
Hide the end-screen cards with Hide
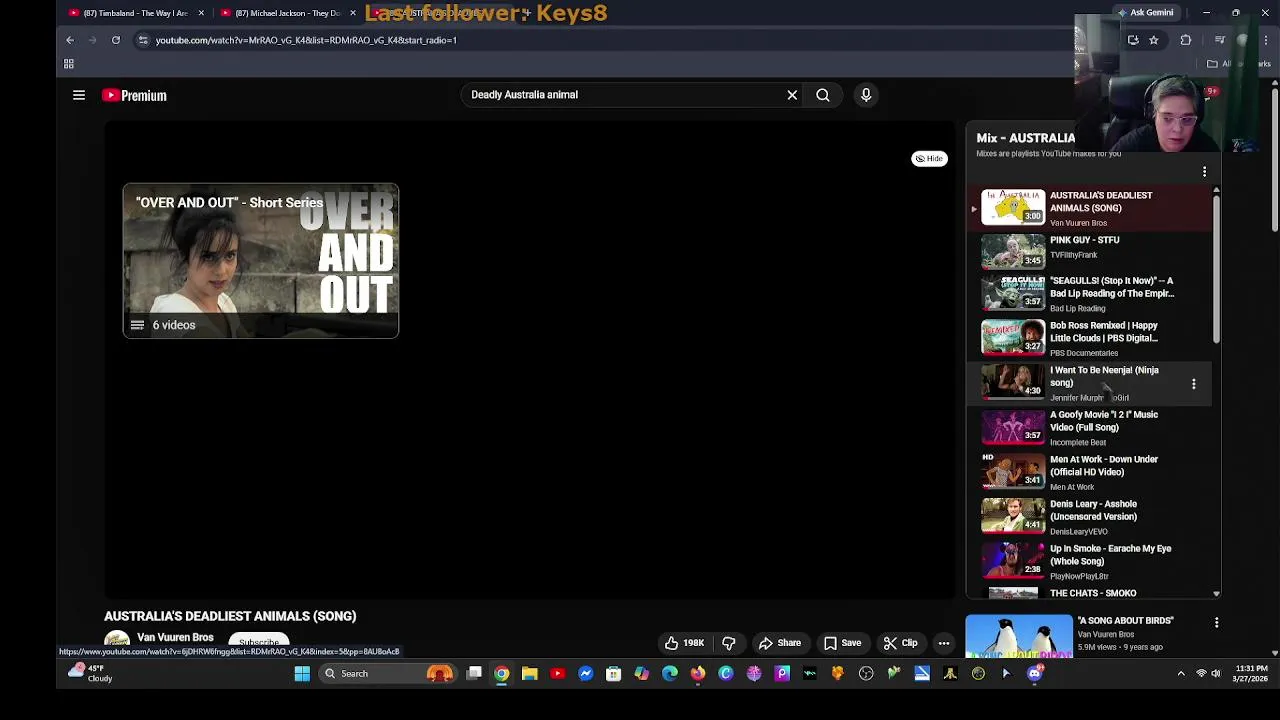929,158
